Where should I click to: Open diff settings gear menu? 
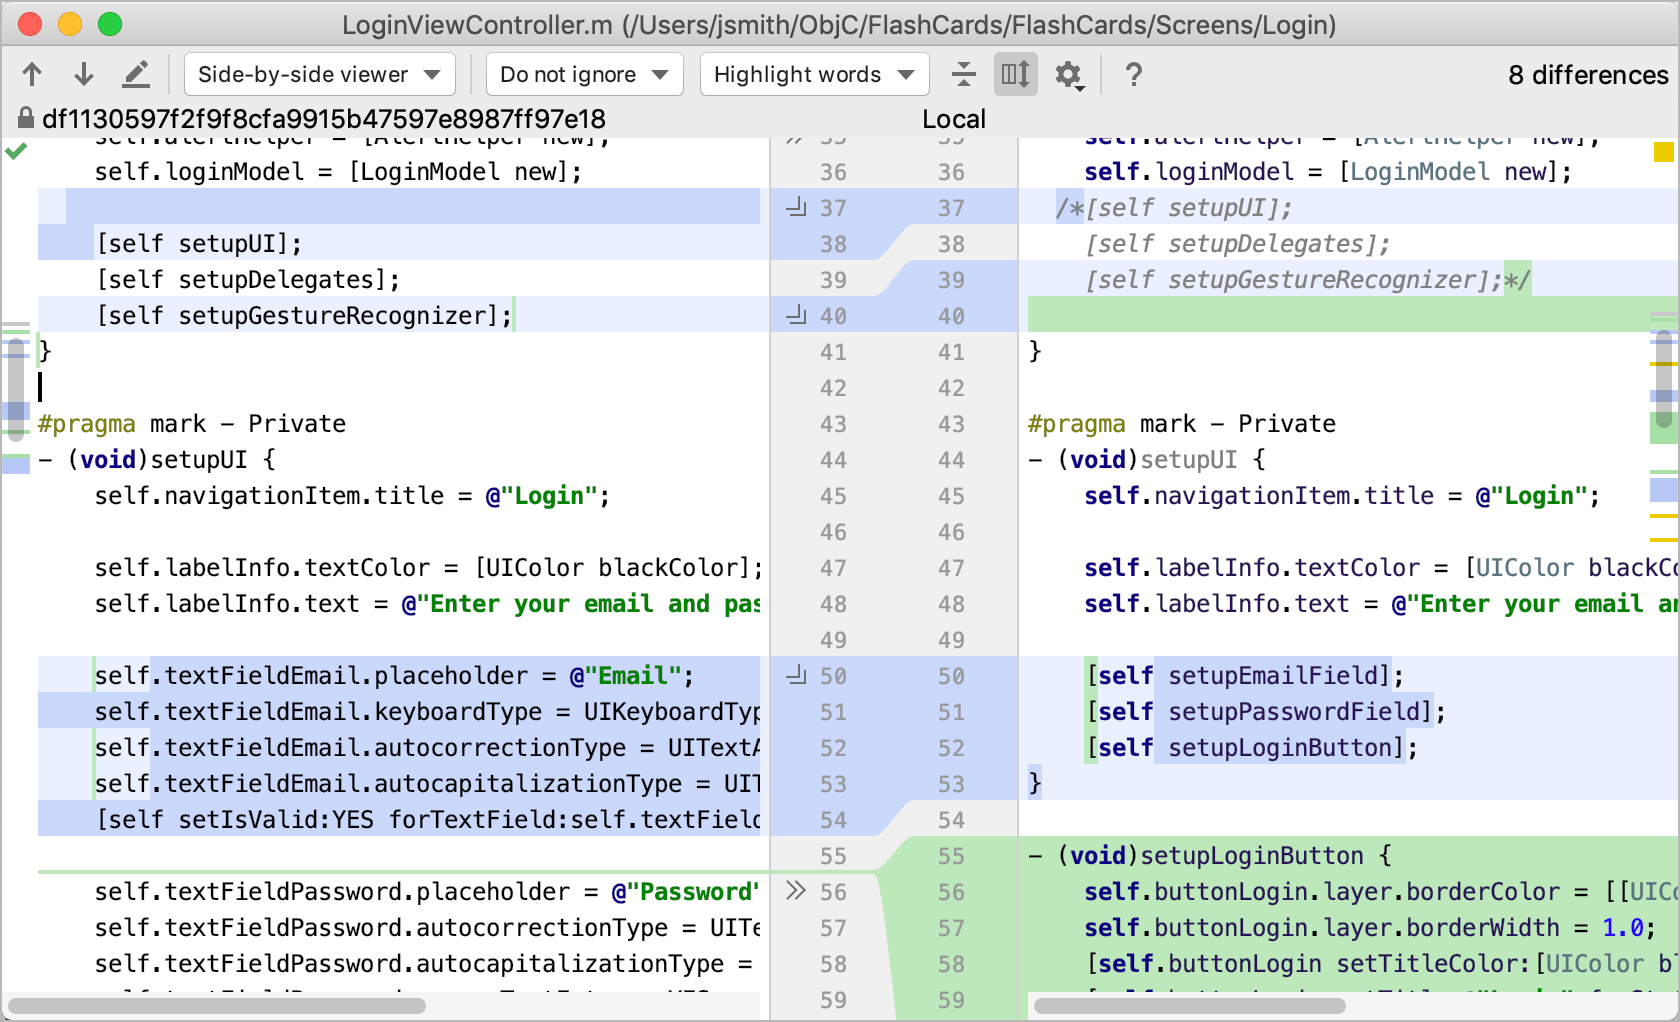coord(1070,74)
